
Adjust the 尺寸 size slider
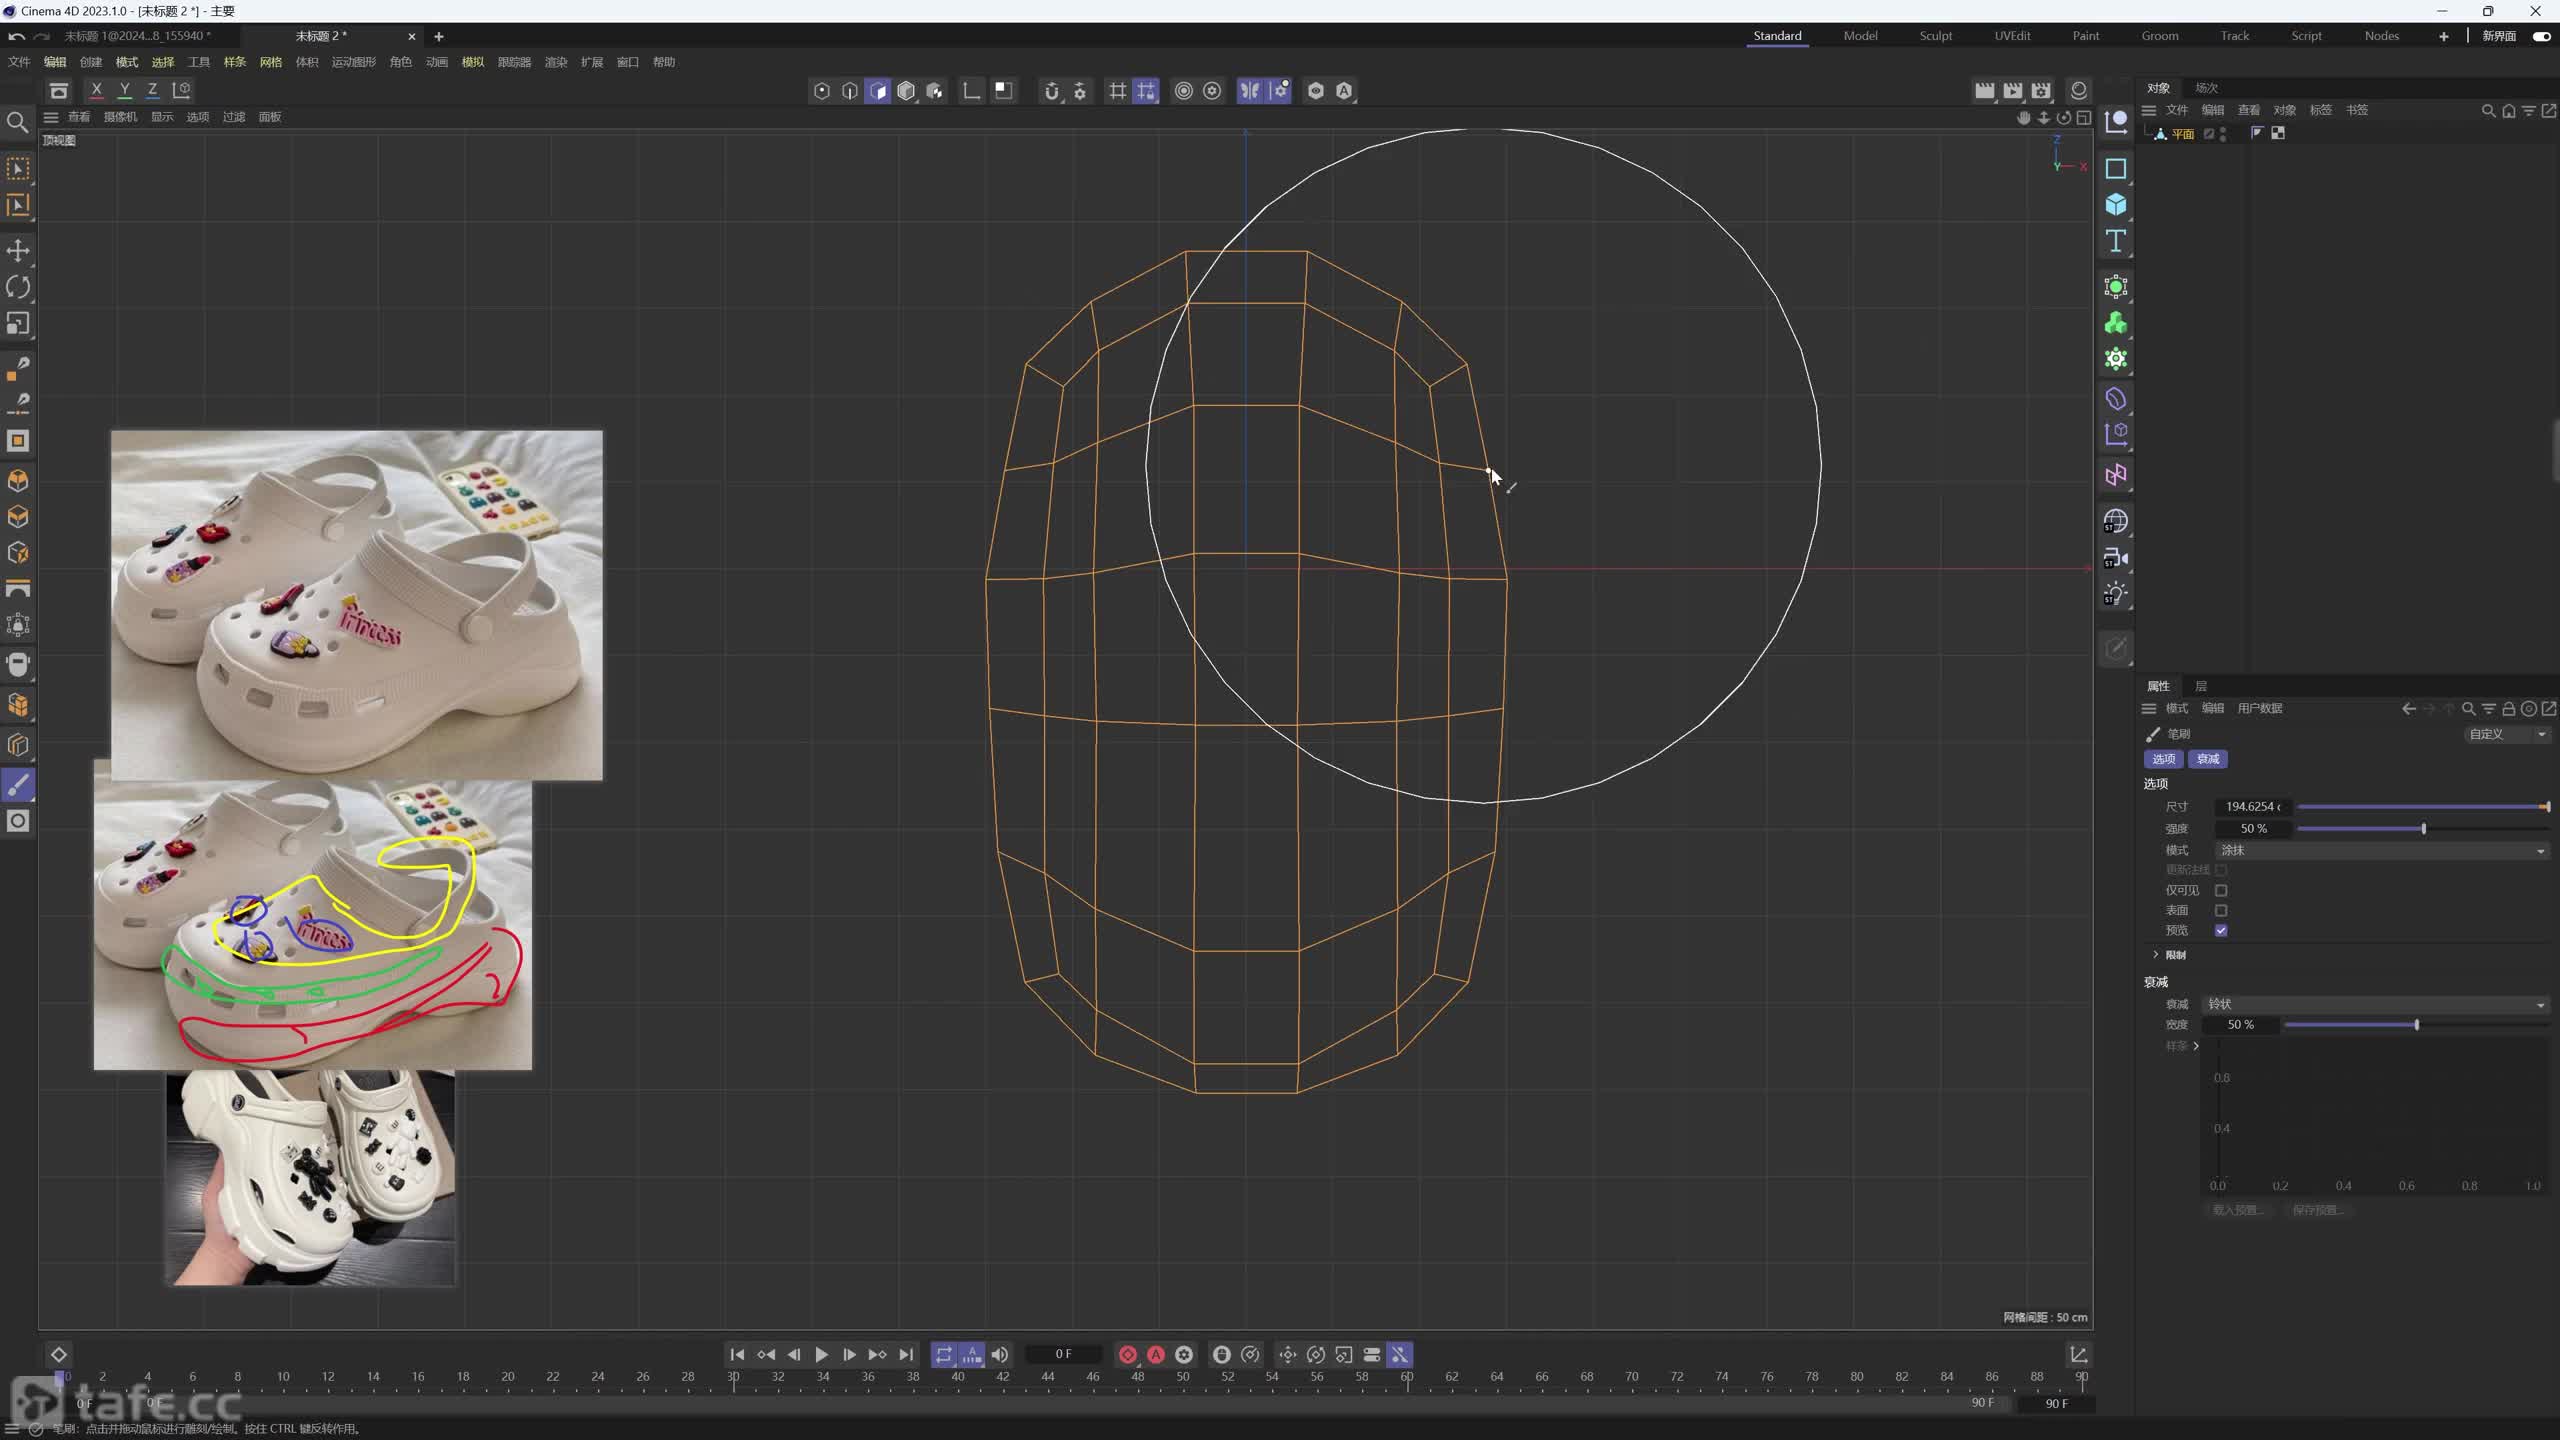[2423, 806]
